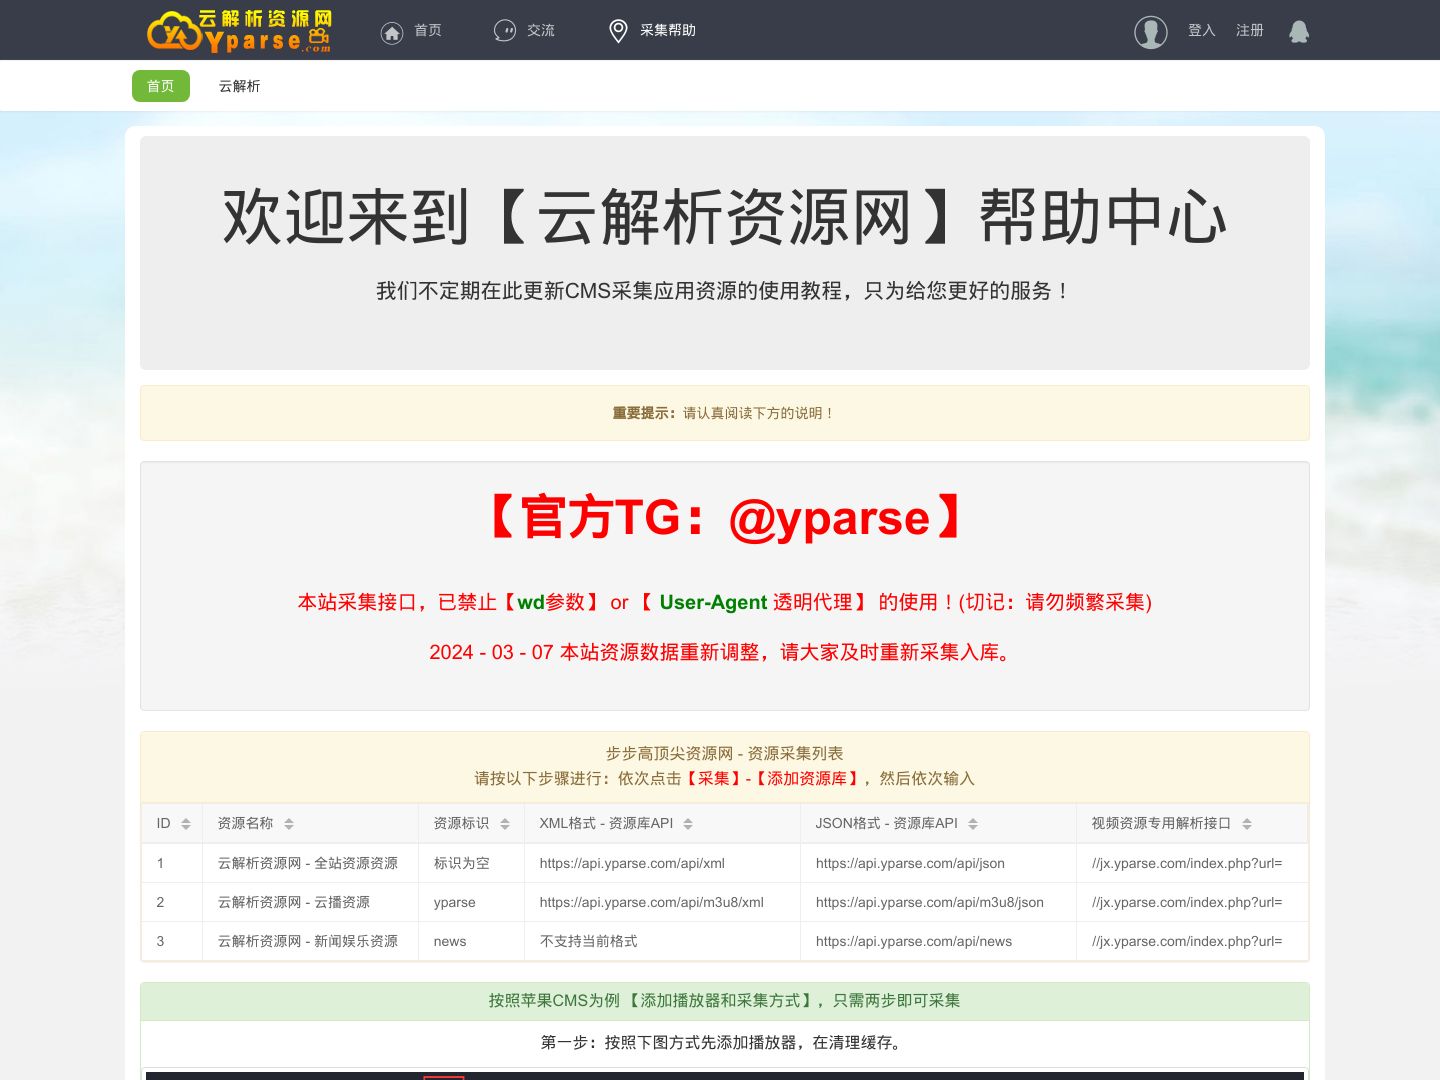Select the 云解析 tab
The image size is (1440, 1080).
(x=239, y=86)
